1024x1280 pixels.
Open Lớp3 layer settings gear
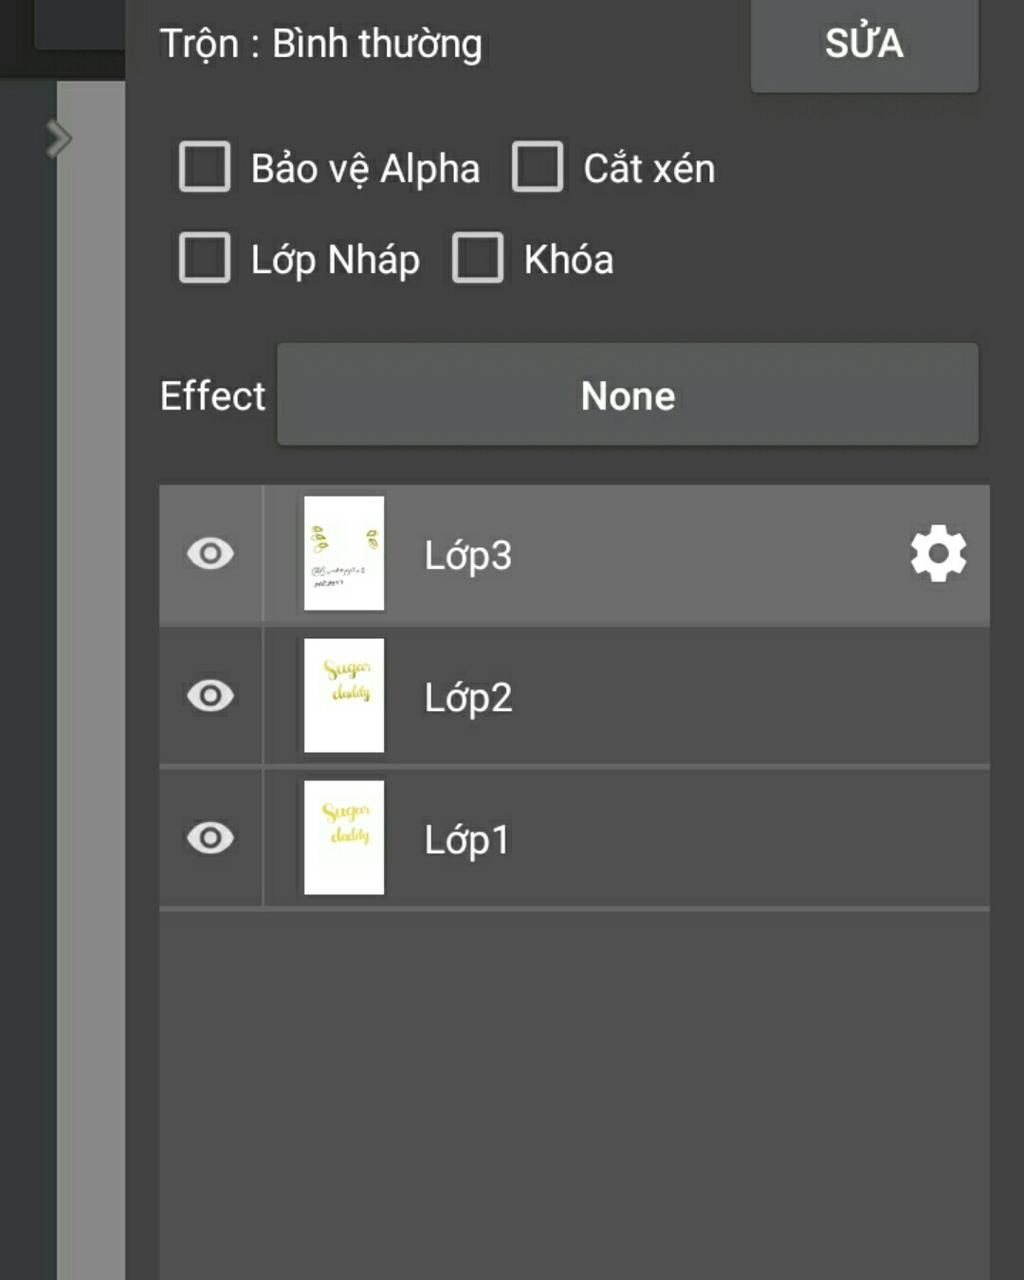(938, 554)
